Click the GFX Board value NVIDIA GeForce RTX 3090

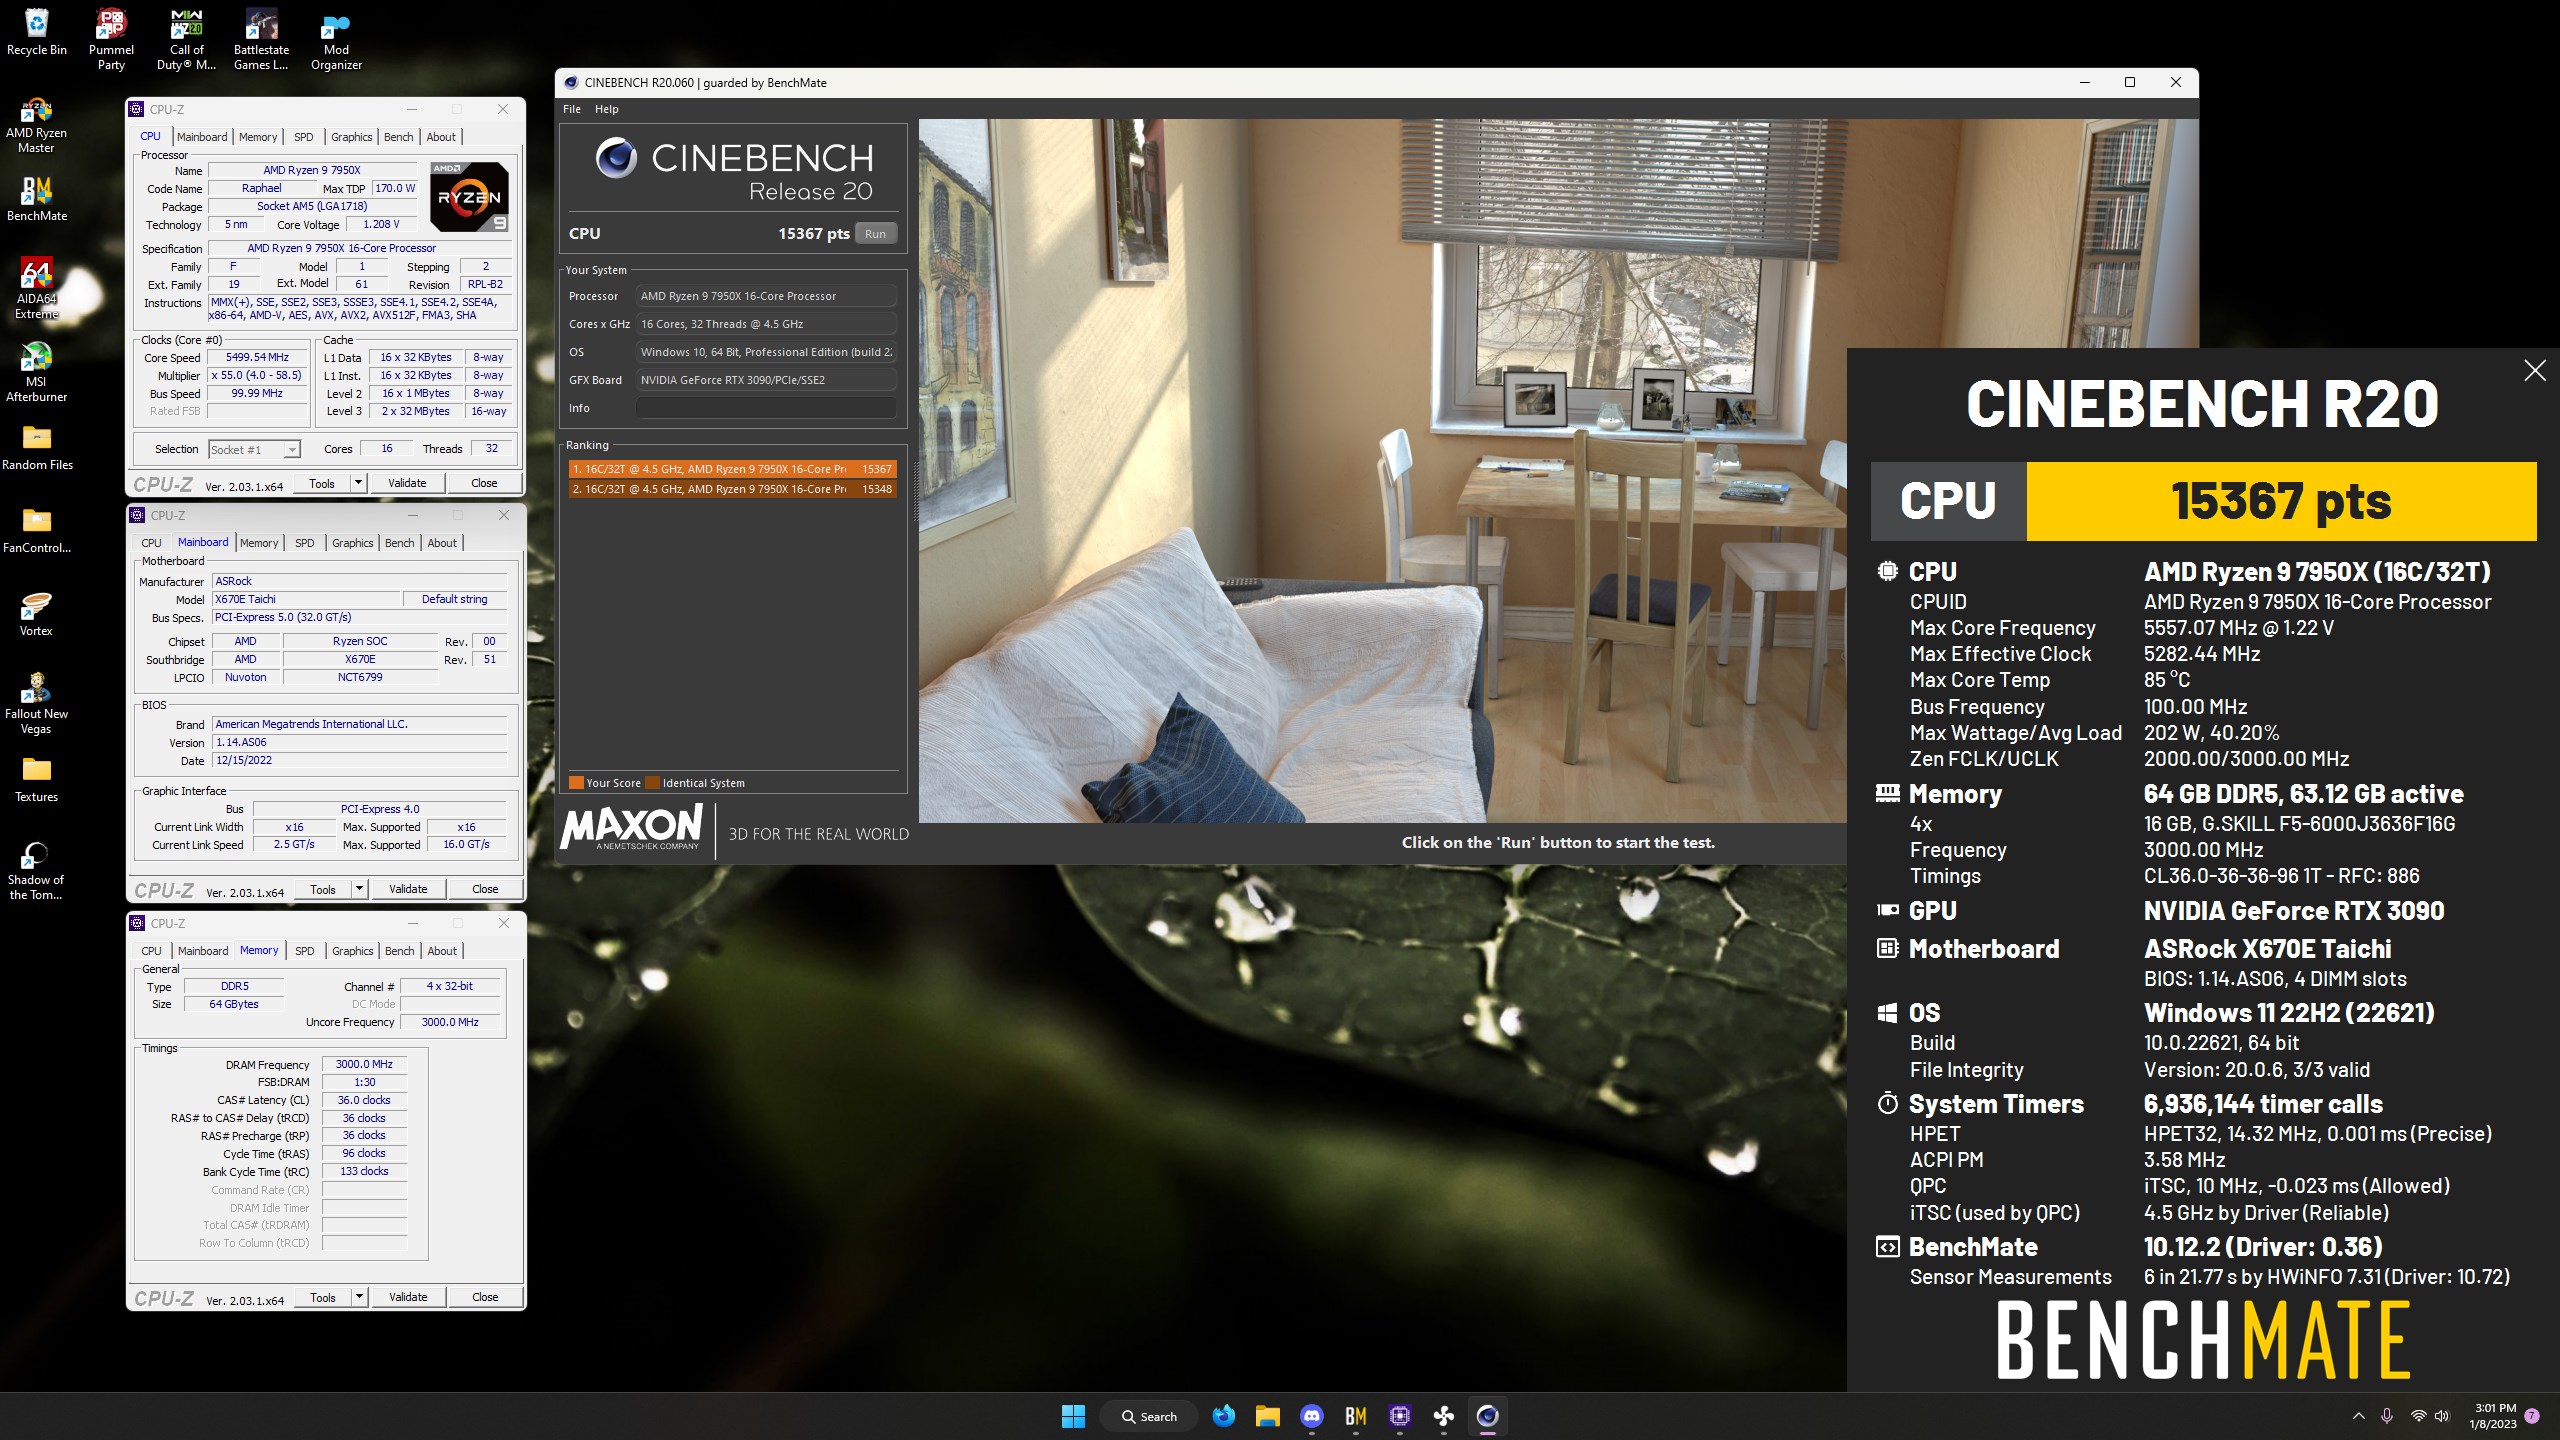coord(766,380)
